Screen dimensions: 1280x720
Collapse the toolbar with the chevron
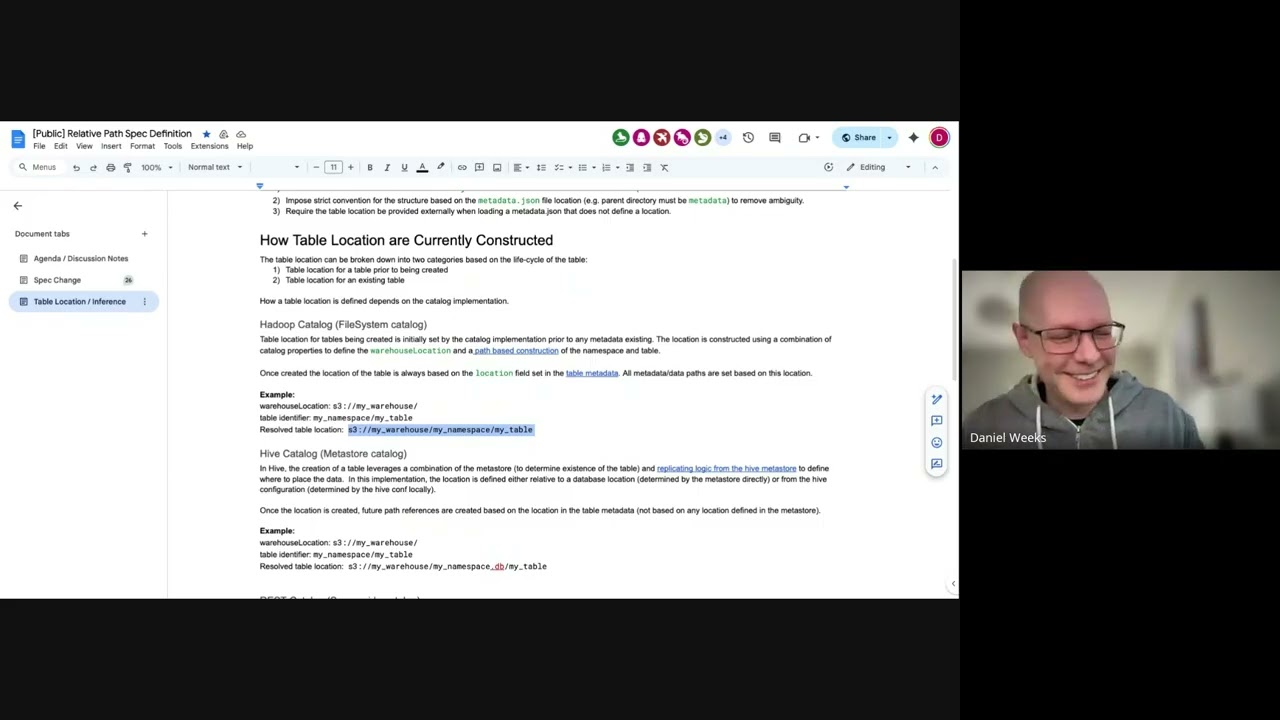point(935,168)
